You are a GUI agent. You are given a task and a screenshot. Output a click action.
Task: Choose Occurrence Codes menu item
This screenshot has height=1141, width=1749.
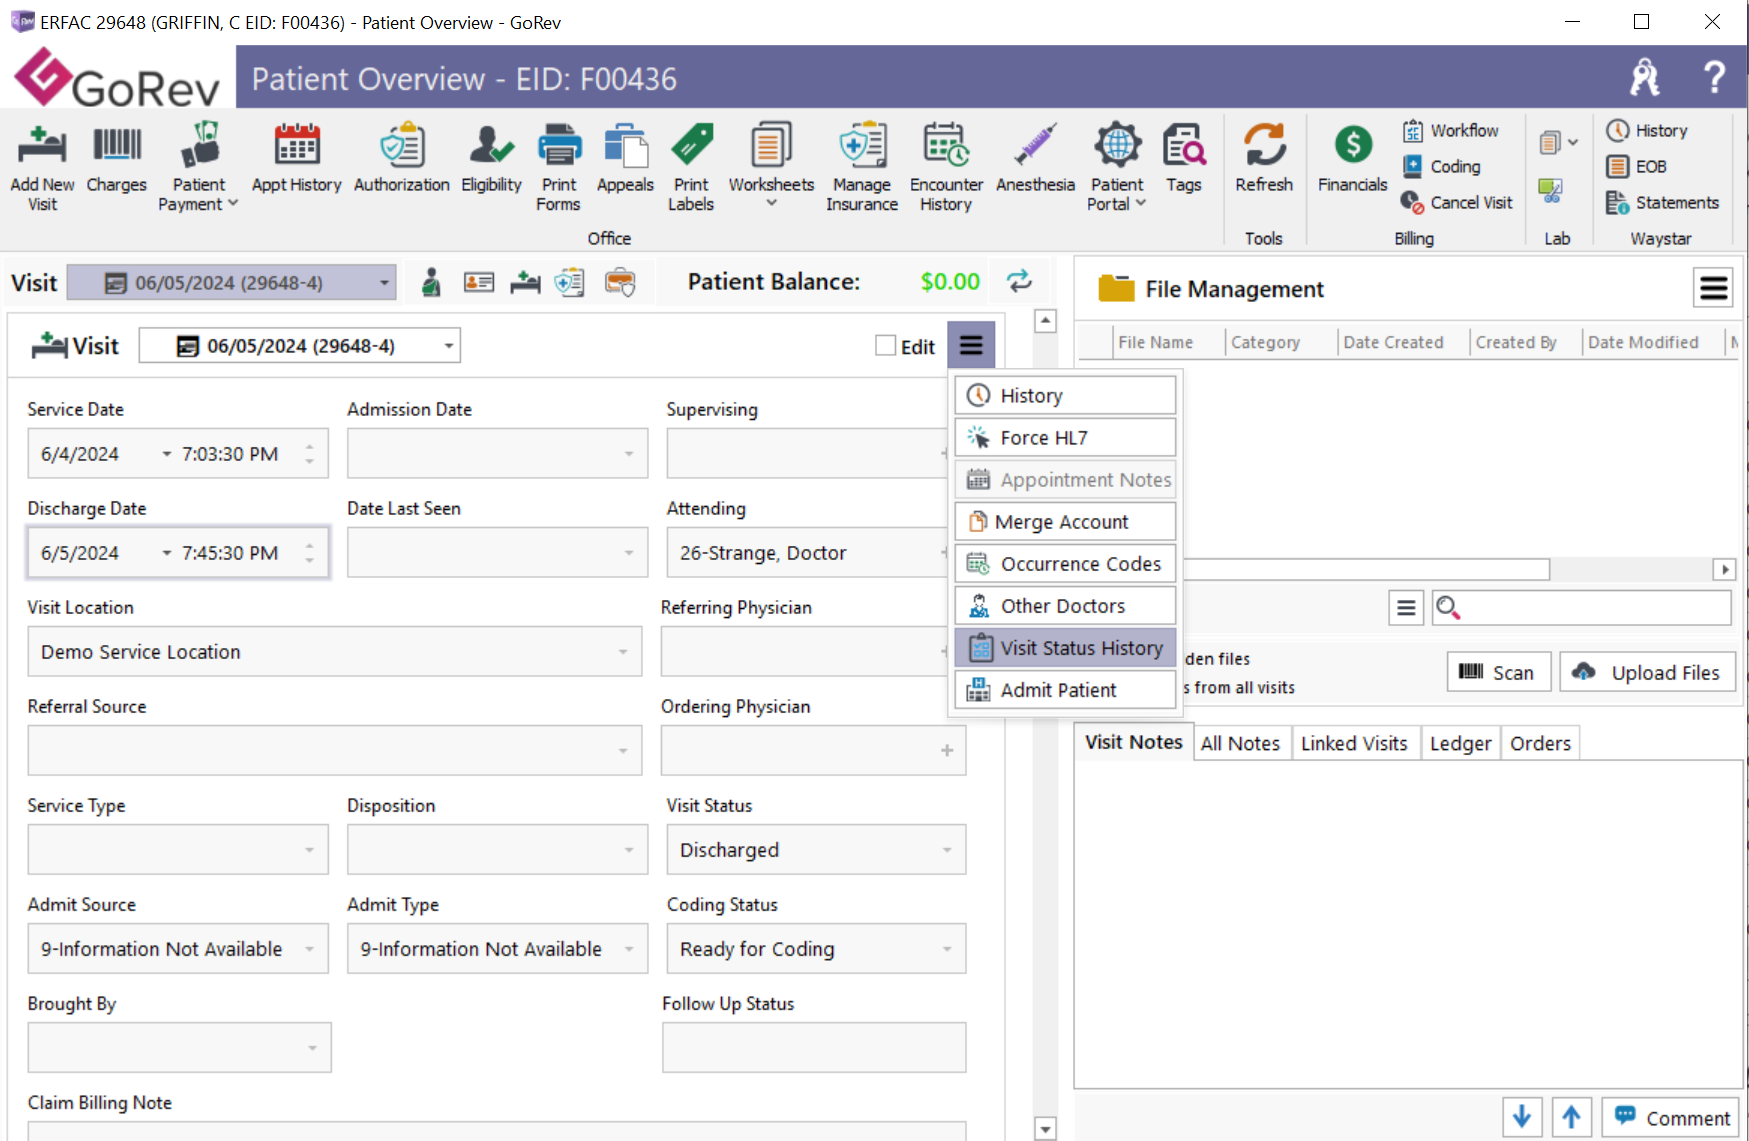click(x=1065, y=563)
